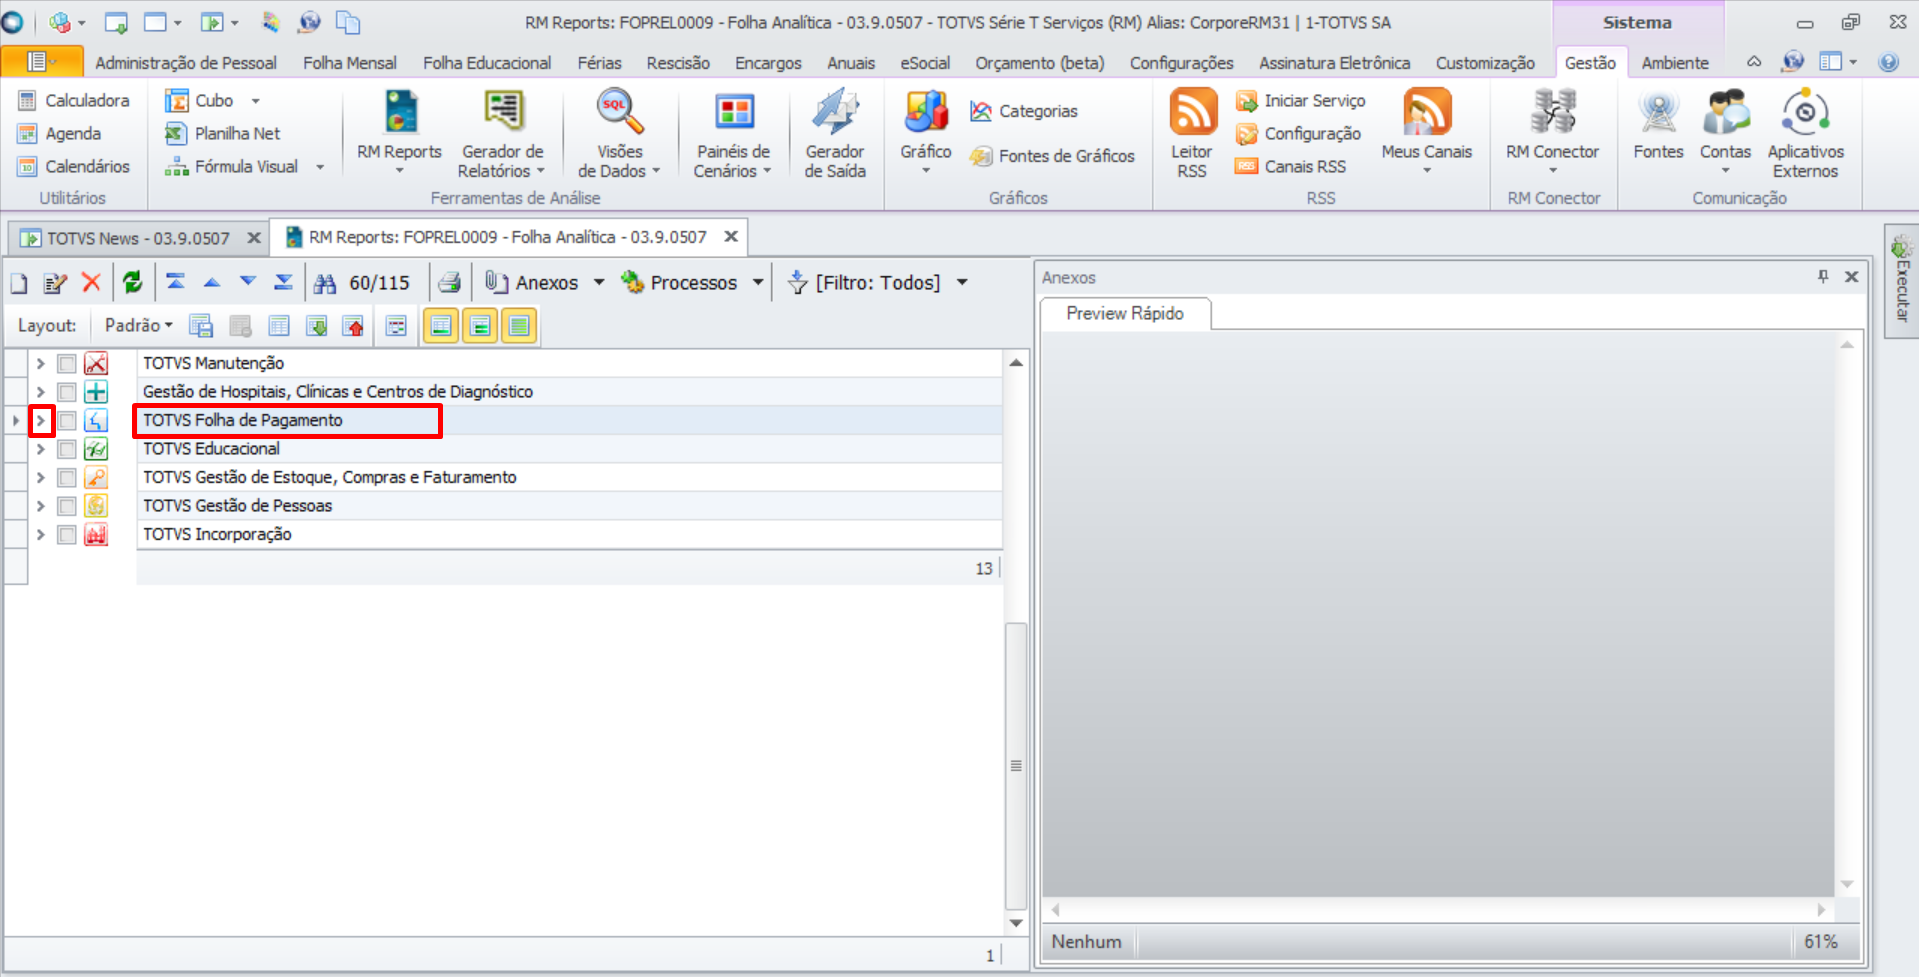Image resolution: width=1919 pixels, height=977 pixels.
Task: Switch to the Férias ribbon tab
Action: 599,63
